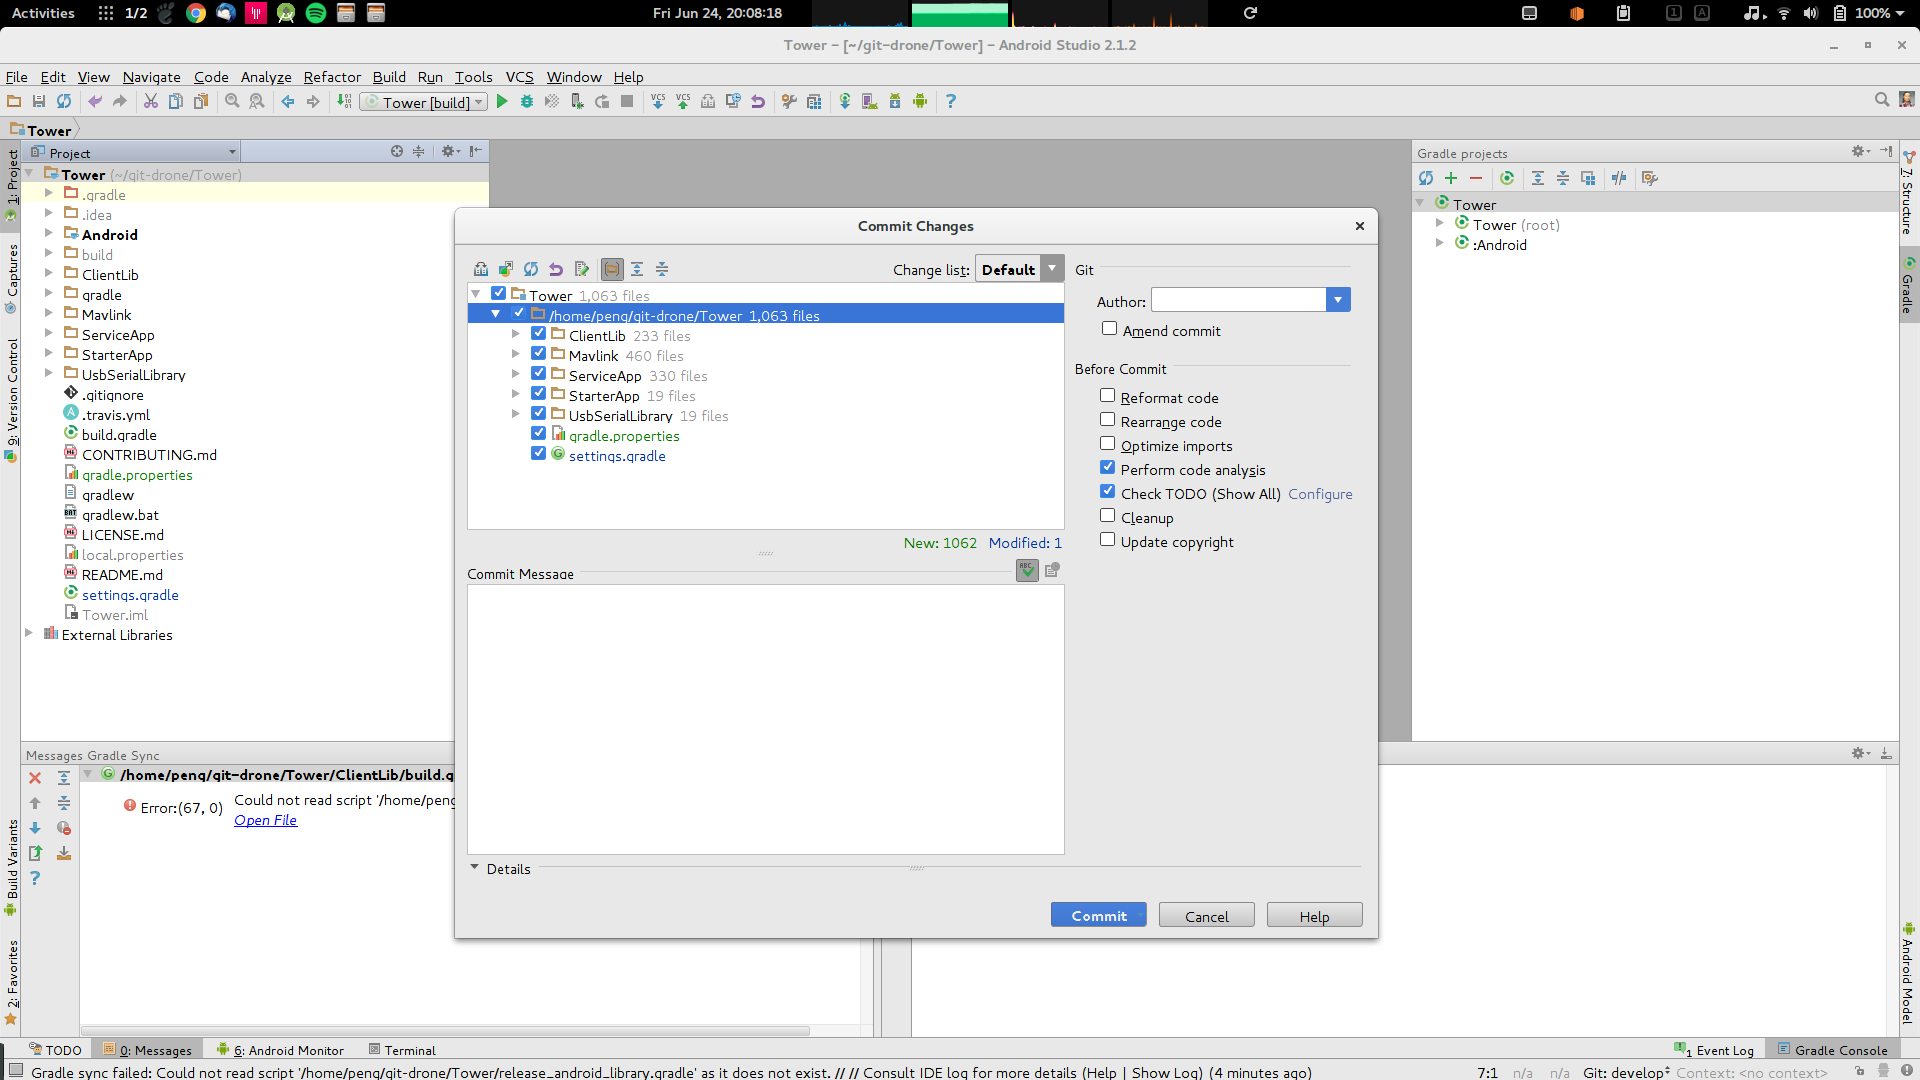Click the search magnifier at top right

click(1882, 100)
